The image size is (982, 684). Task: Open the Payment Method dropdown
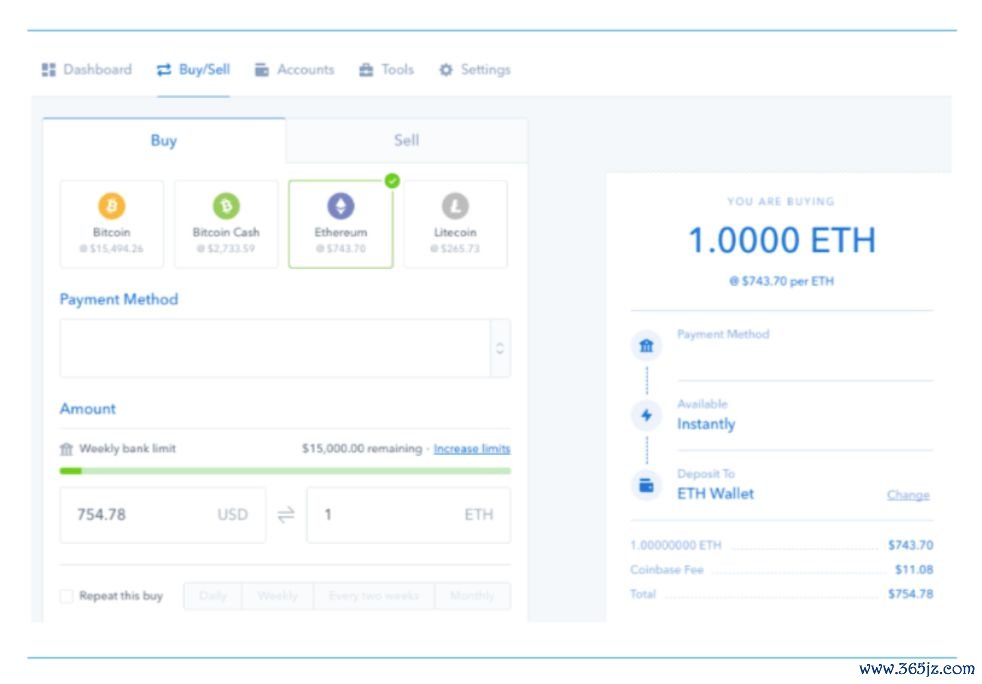pyautogui.click(x=285, y=348)
